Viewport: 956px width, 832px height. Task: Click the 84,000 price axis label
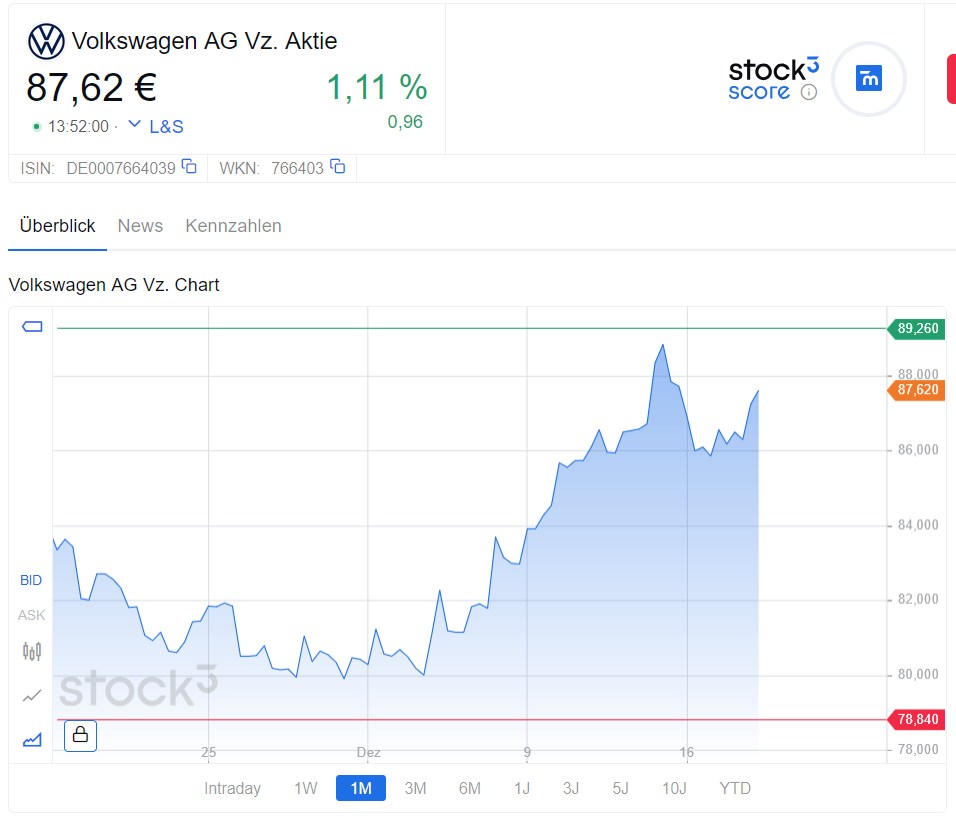click(x=918, y=525)
